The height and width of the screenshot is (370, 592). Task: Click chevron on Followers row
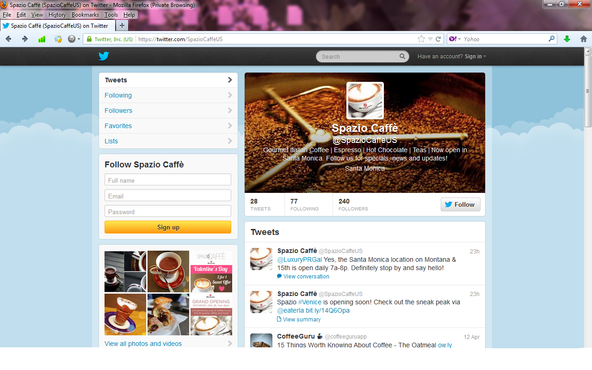pyautogui.click(x=230, y=110)
